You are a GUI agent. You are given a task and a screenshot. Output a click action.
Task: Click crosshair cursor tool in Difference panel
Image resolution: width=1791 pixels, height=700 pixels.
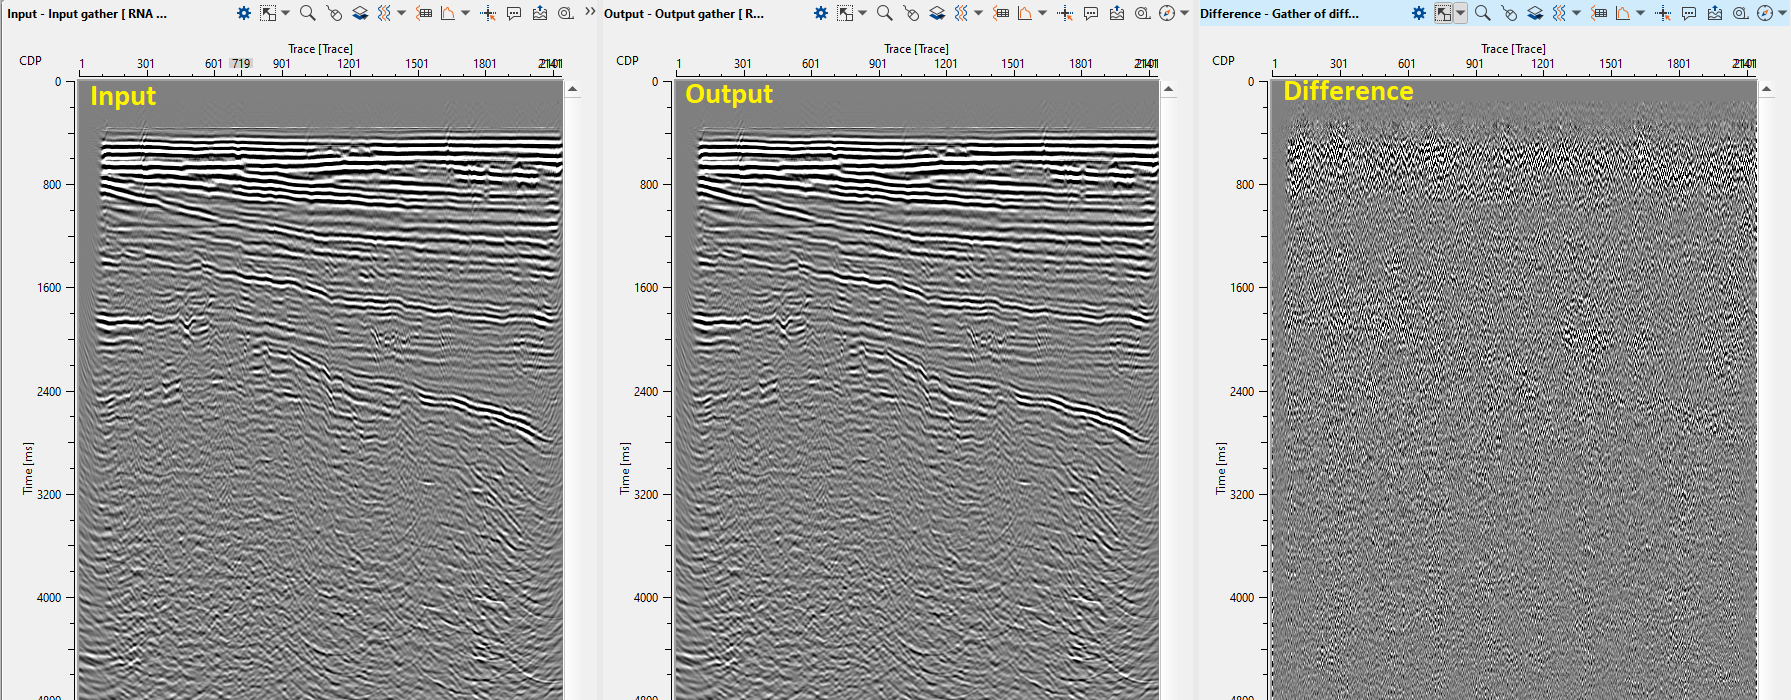[x=1663, y=13]
